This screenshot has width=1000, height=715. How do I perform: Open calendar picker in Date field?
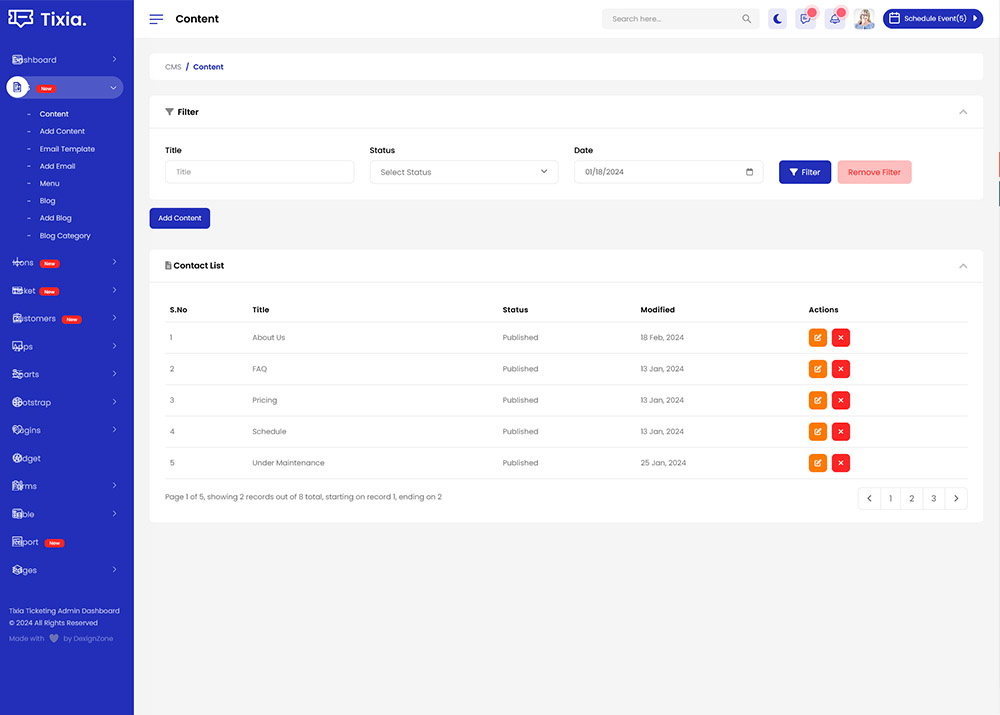coord(750,172)
